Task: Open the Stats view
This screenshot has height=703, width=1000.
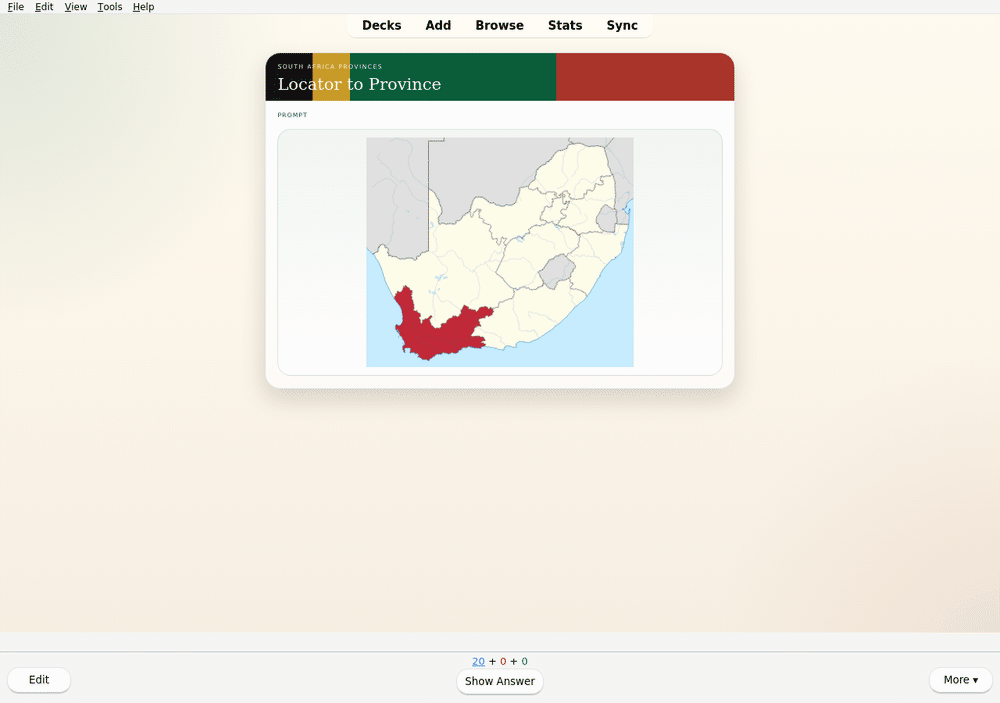Action: [565, 26]
